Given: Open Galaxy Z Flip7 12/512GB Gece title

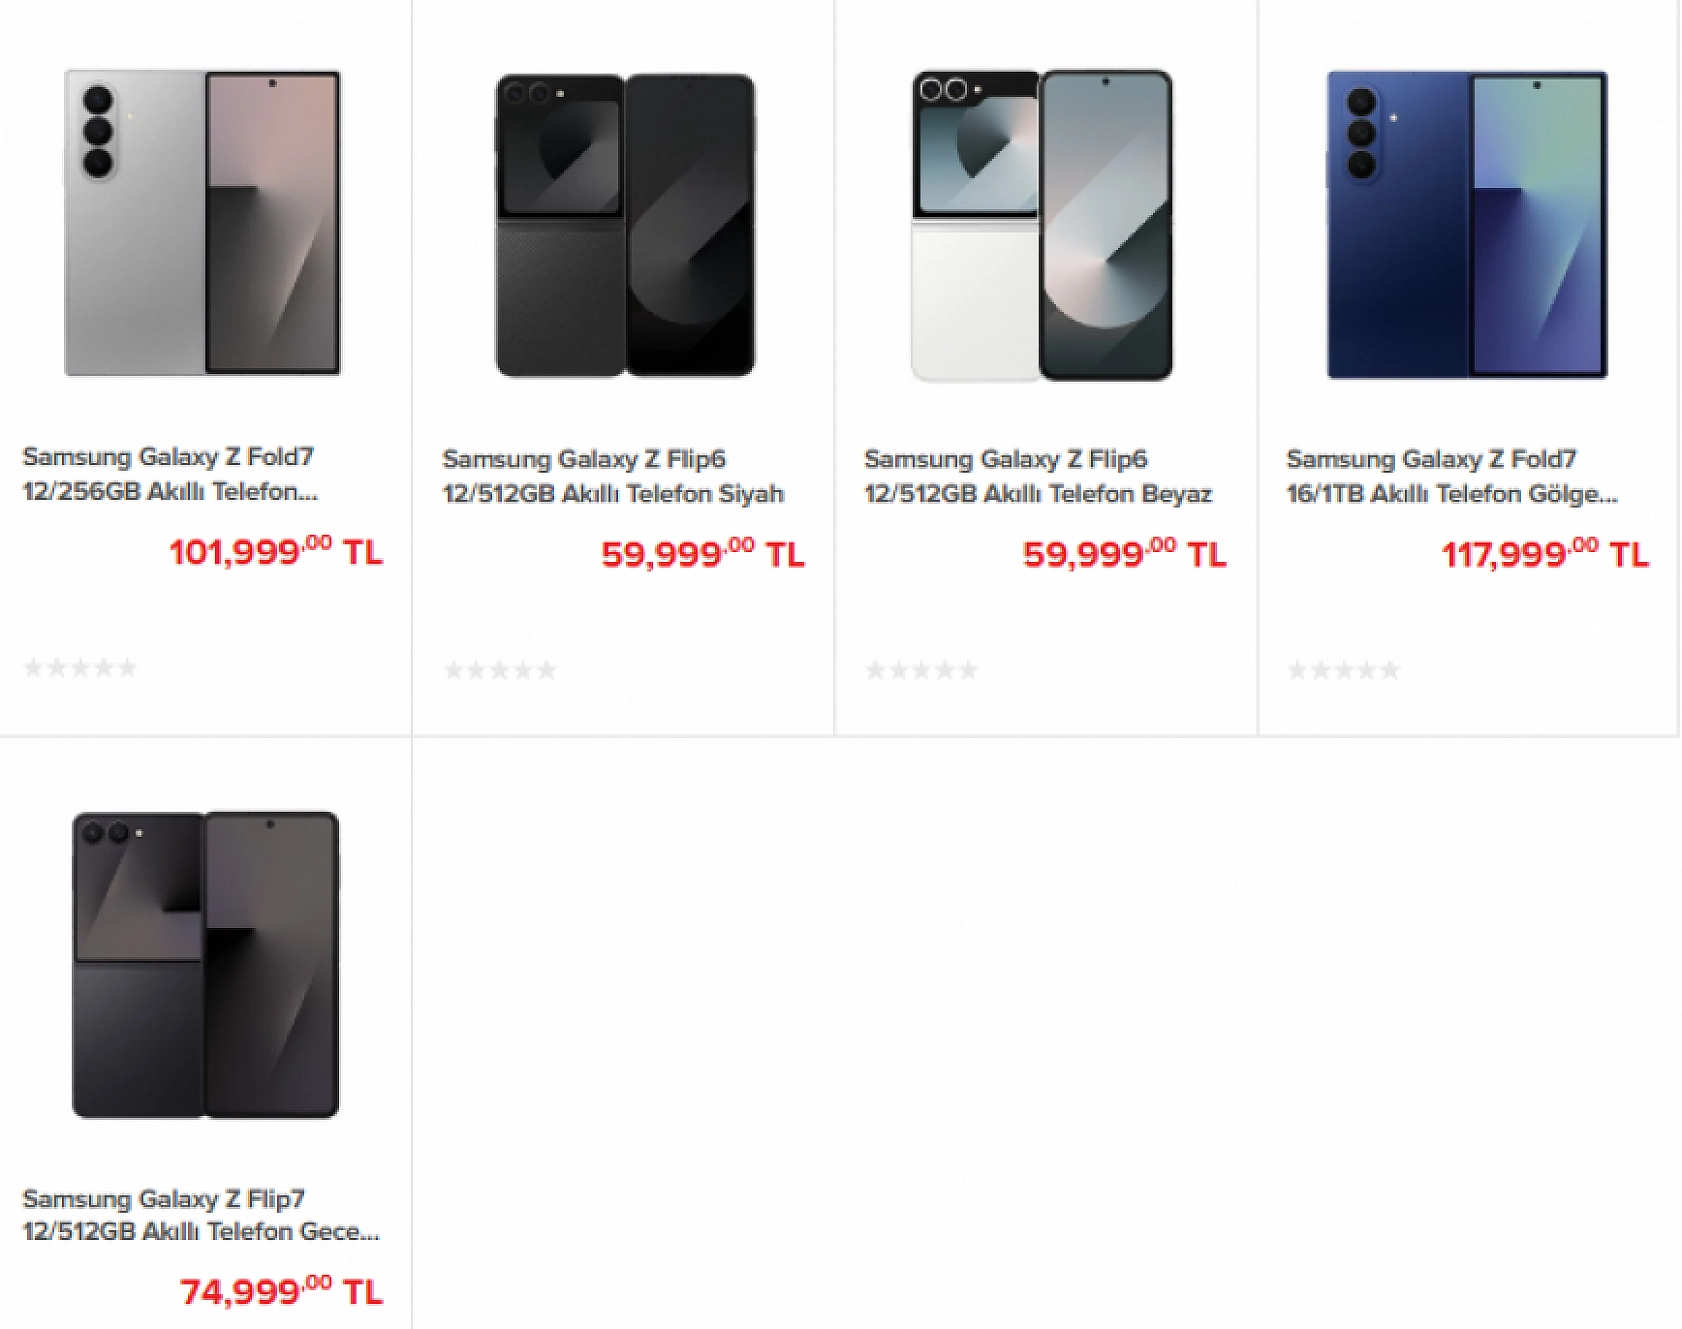Looking at the screenshot, I should [201, 1215].
